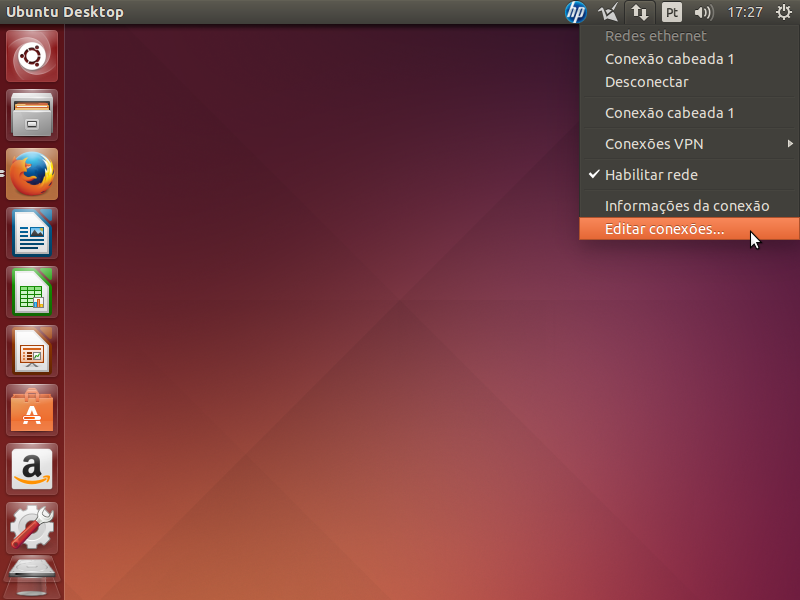Launch Firefox web browser

(x=32, y=174)
